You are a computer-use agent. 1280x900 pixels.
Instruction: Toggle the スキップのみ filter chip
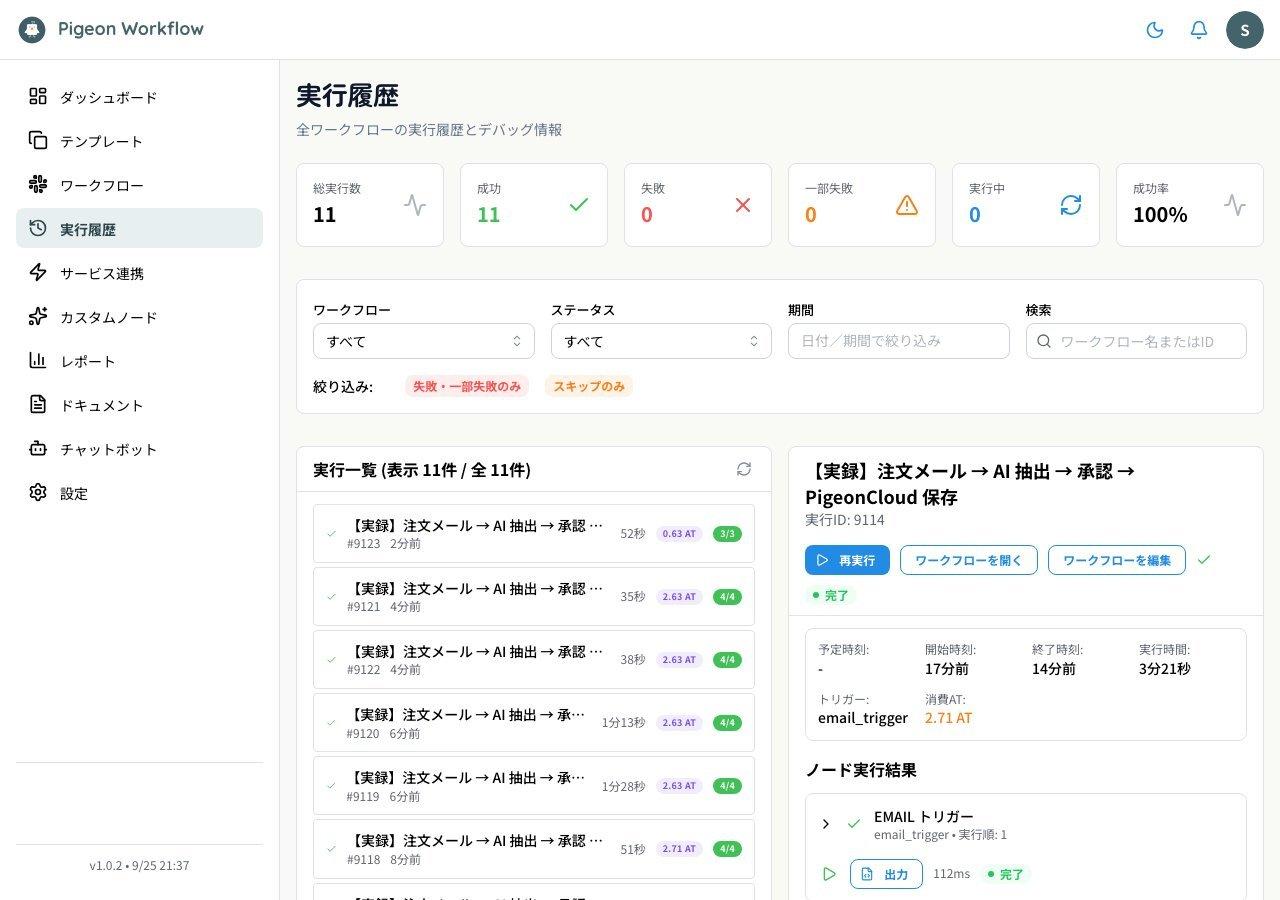point(589,386)
